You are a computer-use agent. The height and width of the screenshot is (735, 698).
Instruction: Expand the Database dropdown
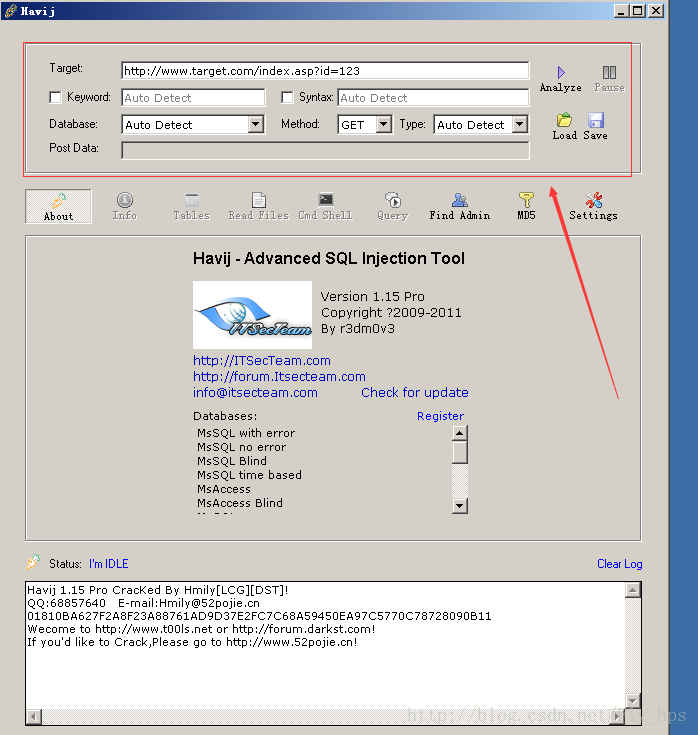[255, 125]
